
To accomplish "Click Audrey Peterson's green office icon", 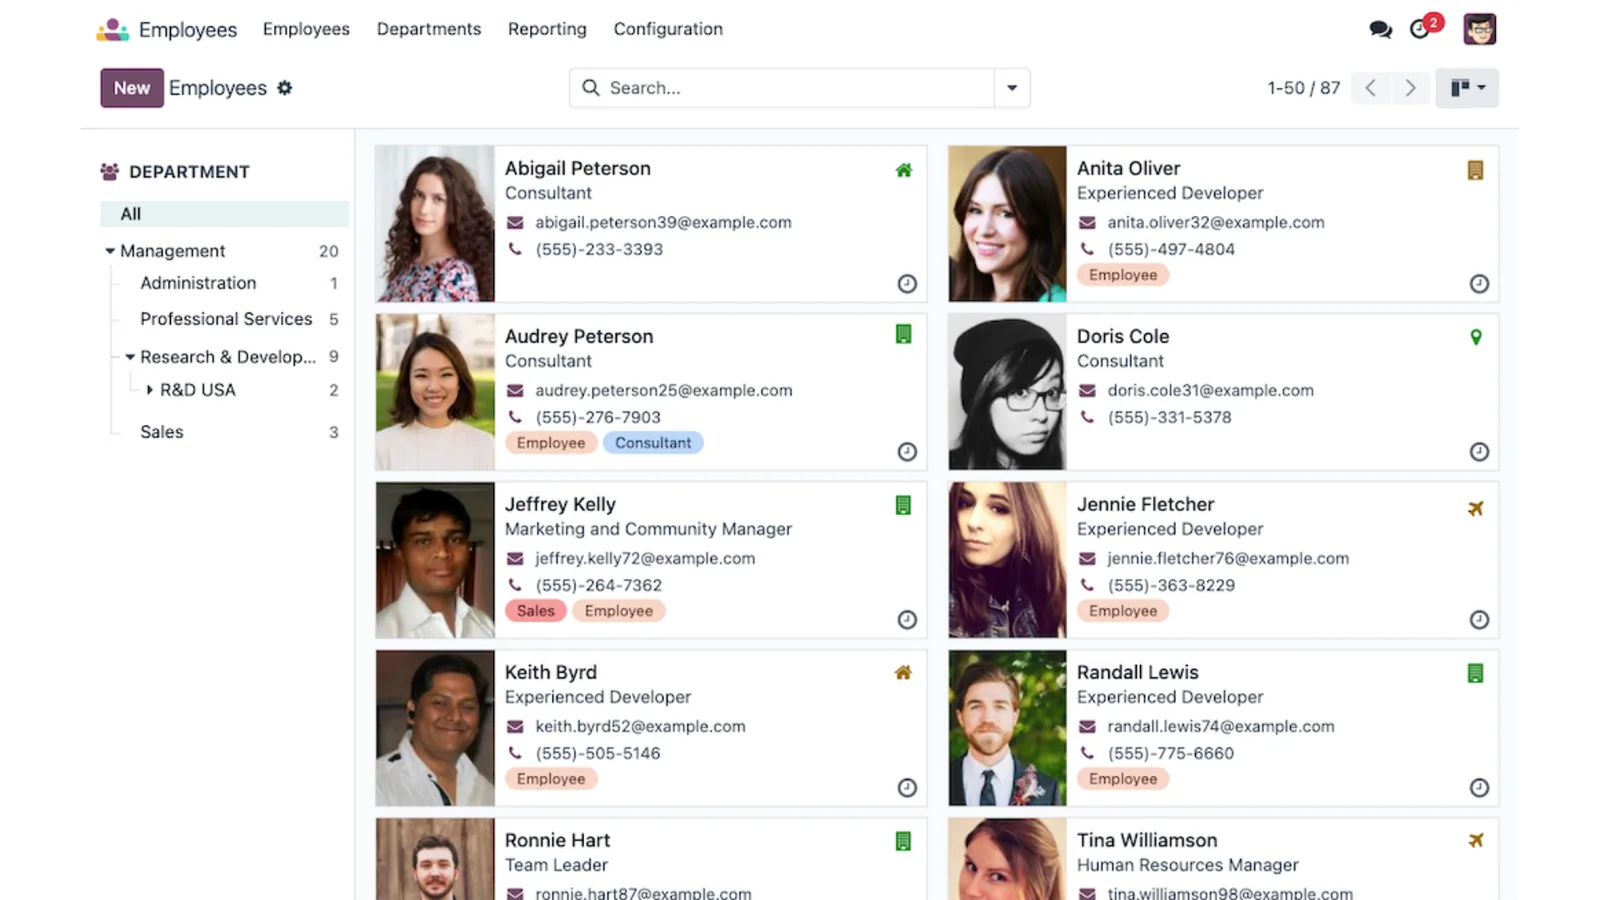I will click(x=903, y=335).
